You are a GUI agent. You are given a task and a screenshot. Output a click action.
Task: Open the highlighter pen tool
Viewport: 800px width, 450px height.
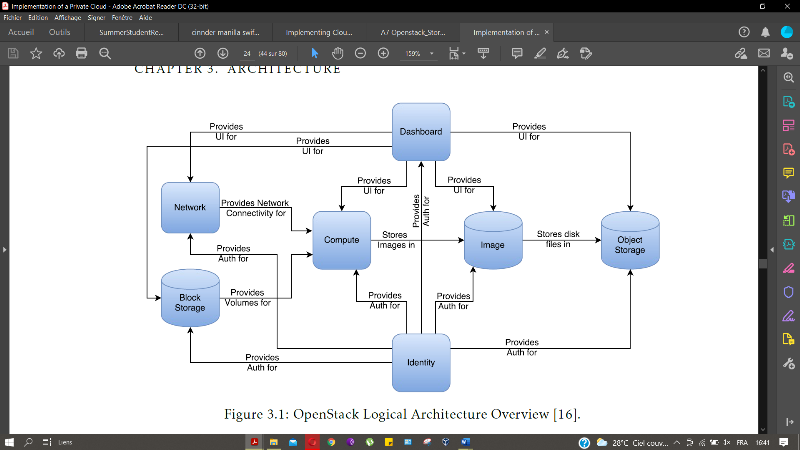[x=541, y=53]
